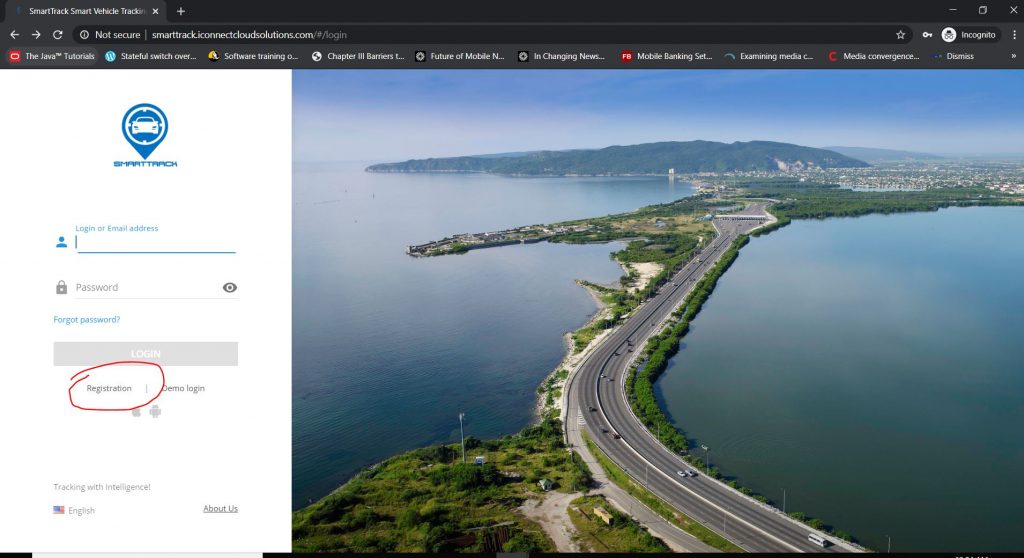Click the Registration link
The width and height of the screenshot is (1024, 558).
click(x=109, y=388)
